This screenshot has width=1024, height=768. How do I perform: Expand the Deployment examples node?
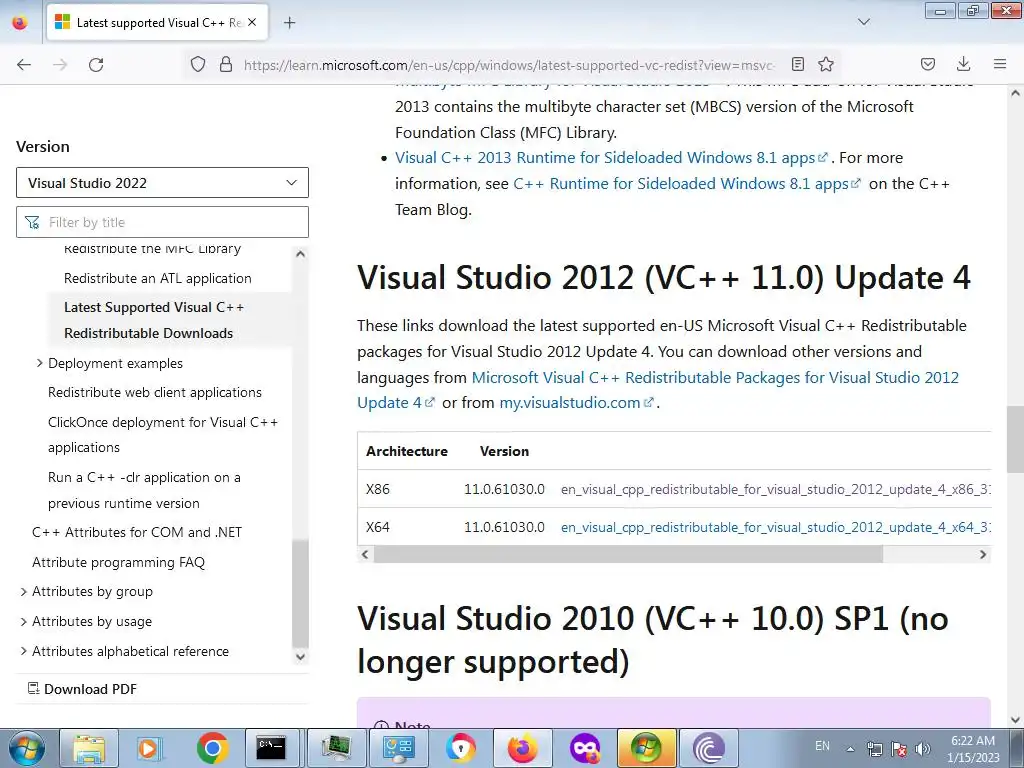pyautogui.click(x=39, y=362)
